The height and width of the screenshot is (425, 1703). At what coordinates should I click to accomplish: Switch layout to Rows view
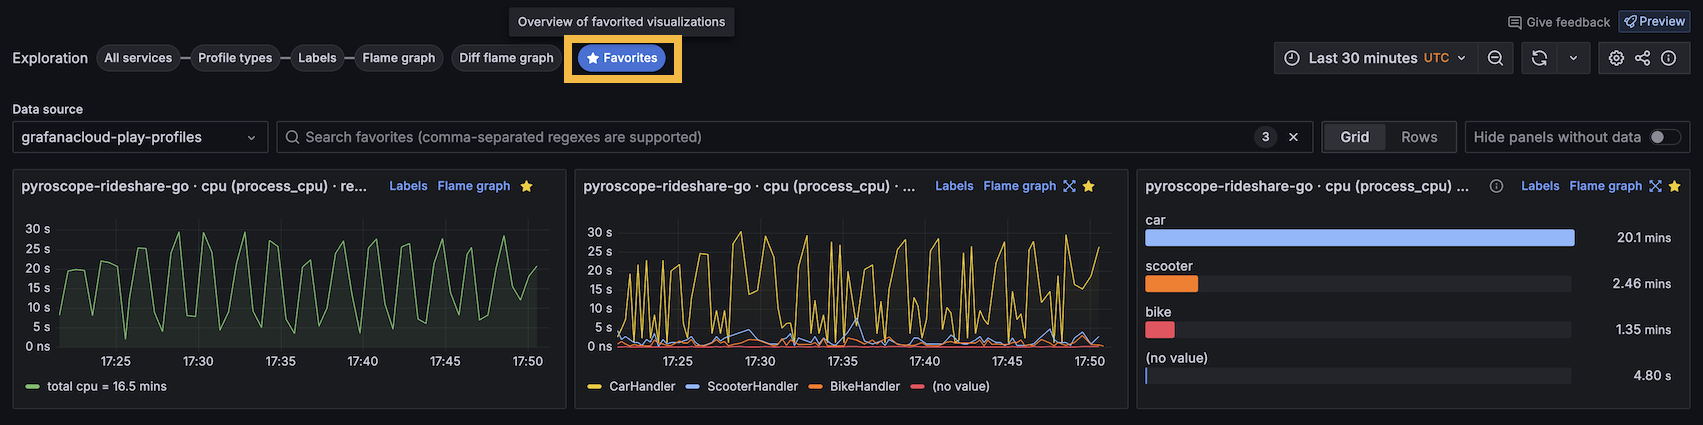(x=1418, y=137)
